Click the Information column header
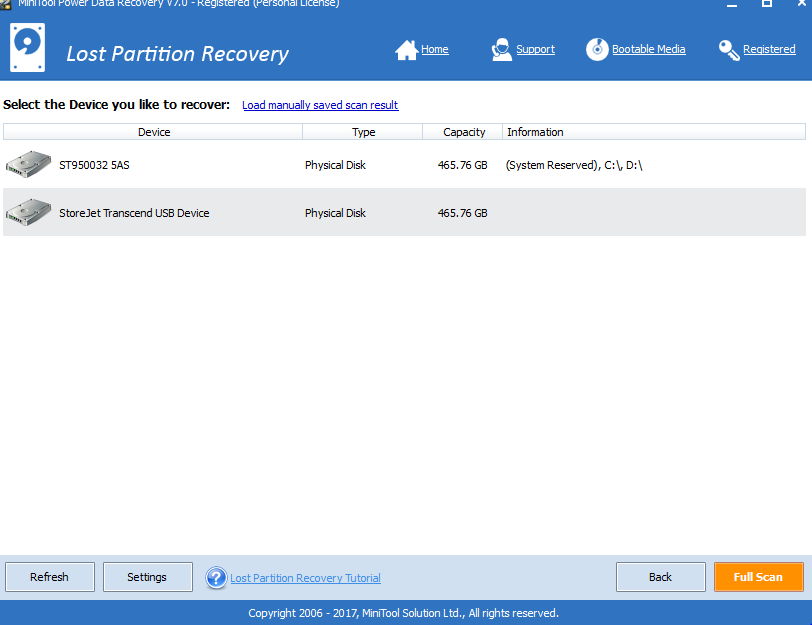This screenshot has height=625, width=812. 654,132
